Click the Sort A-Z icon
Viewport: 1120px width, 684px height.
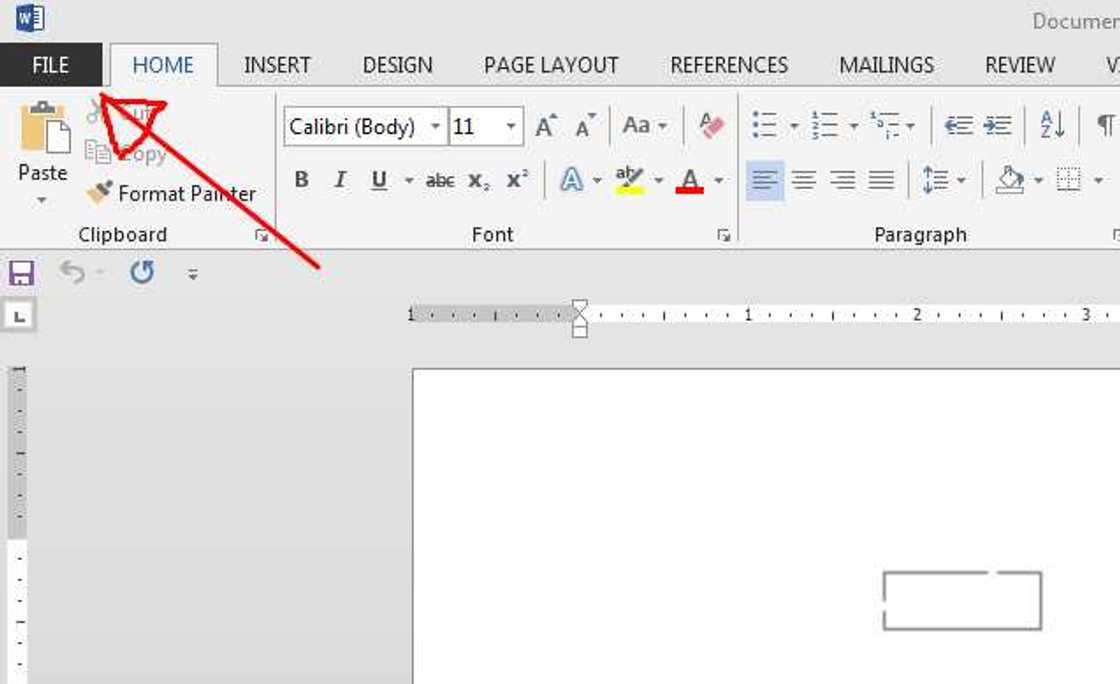(1052, 126)
